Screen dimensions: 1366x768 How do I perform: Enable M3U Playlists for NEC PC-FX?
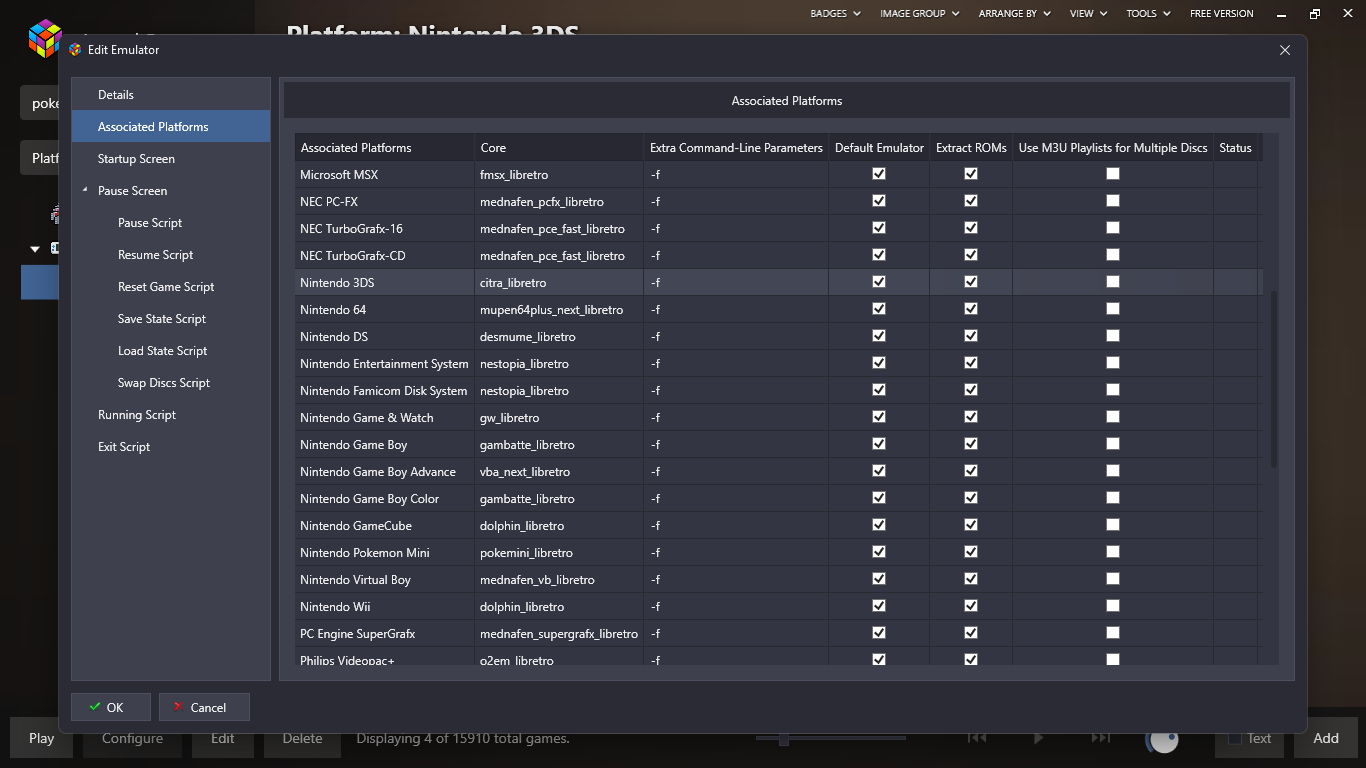(1113, 201)
